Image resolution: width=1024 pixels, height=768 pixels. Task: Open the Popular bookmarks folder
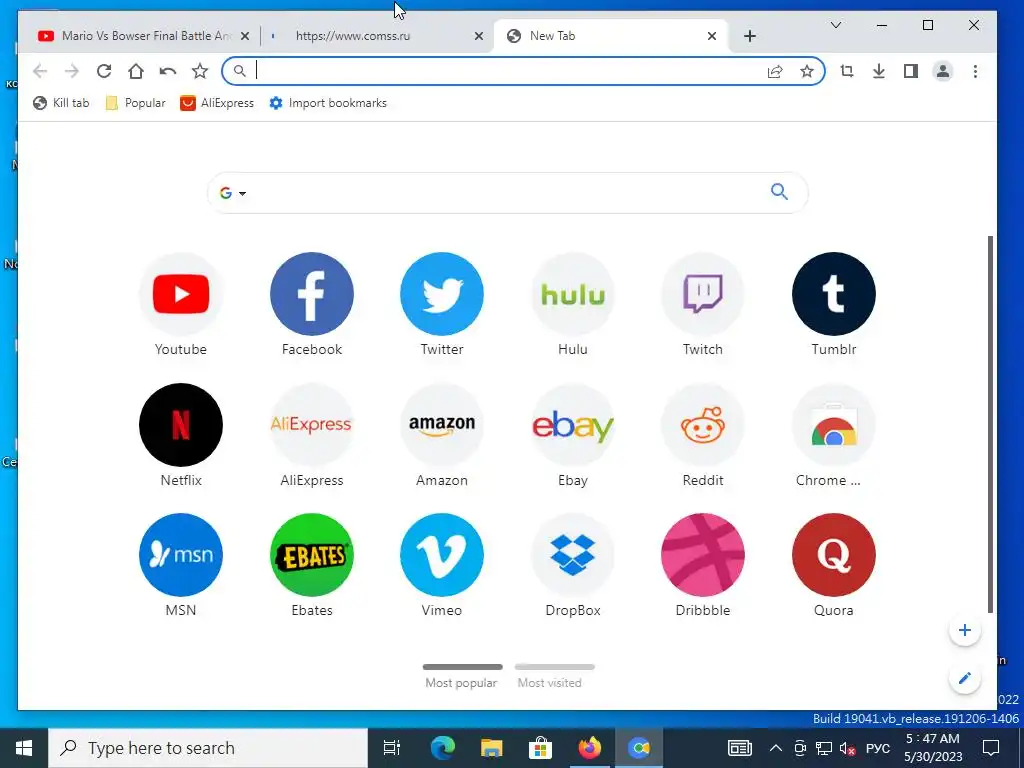click(135, 103)
